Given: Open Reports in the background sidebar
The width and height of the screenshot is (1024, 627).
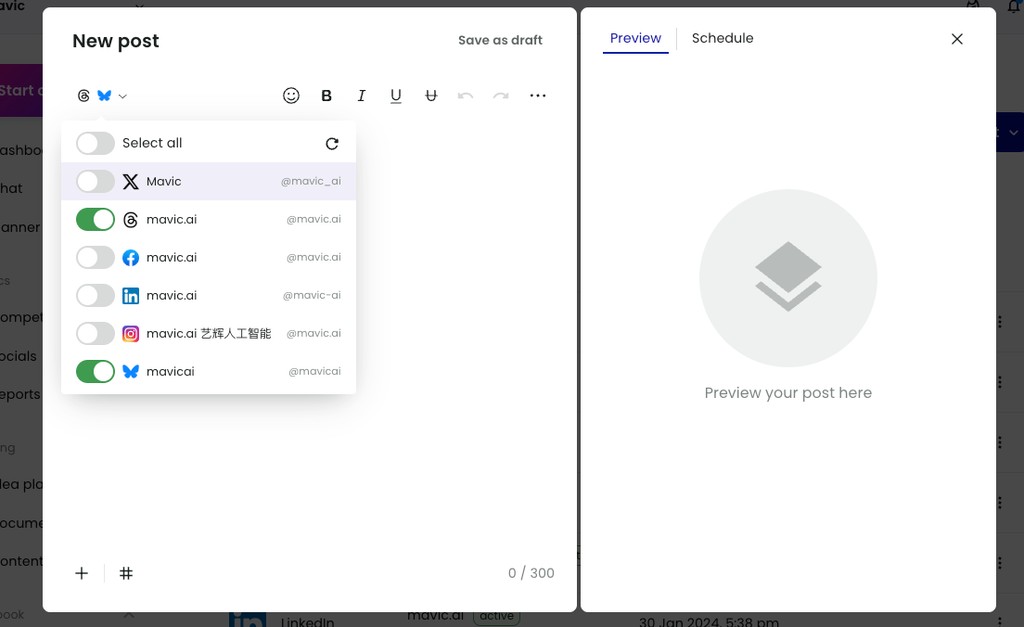Looking at the screenshot, I should [20, 394].
